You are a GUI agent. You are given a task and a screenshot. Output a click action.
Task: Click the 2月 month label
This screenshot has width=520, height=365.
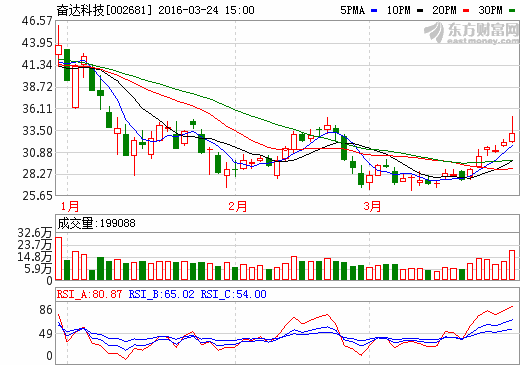(x=238, y=206)
